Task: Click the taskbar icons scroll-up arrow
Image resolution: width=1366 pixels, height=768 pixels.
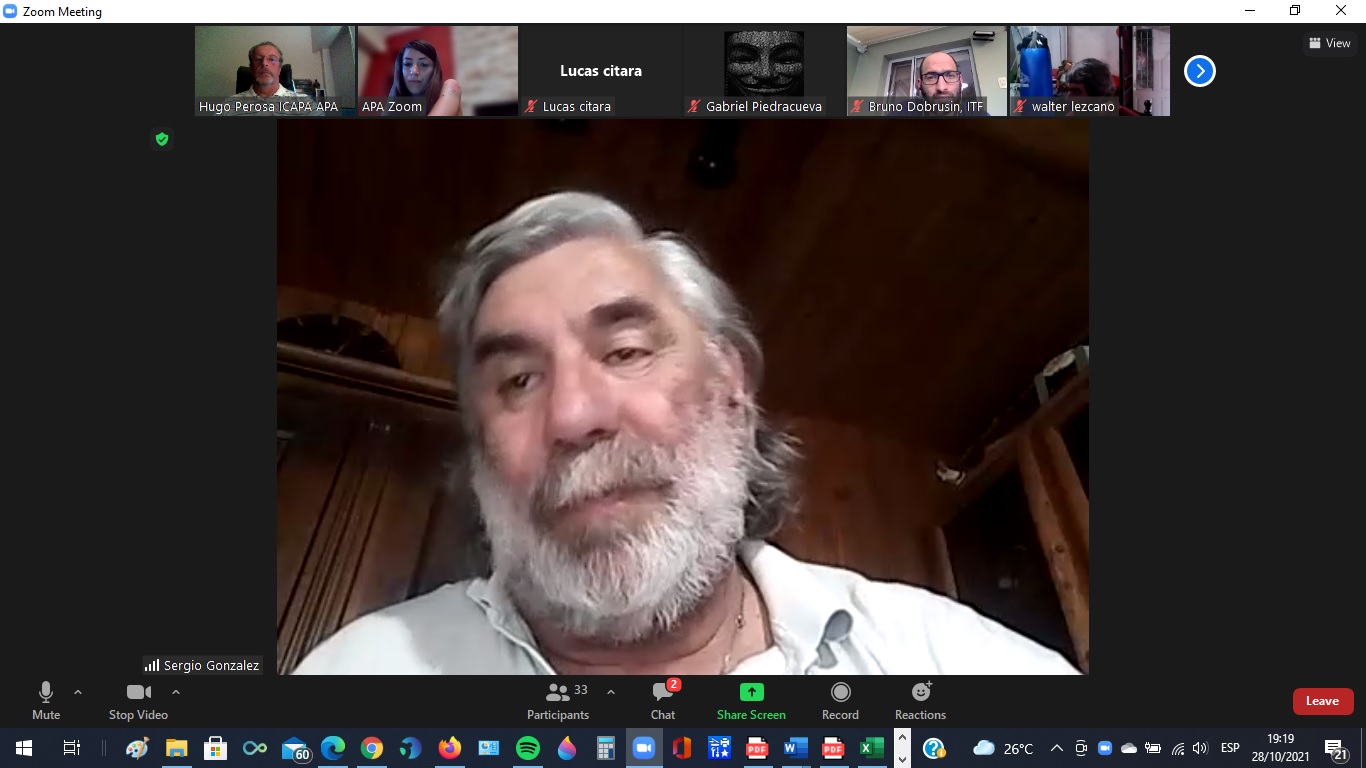Action: pyautogui.click(x=902, y=738)
